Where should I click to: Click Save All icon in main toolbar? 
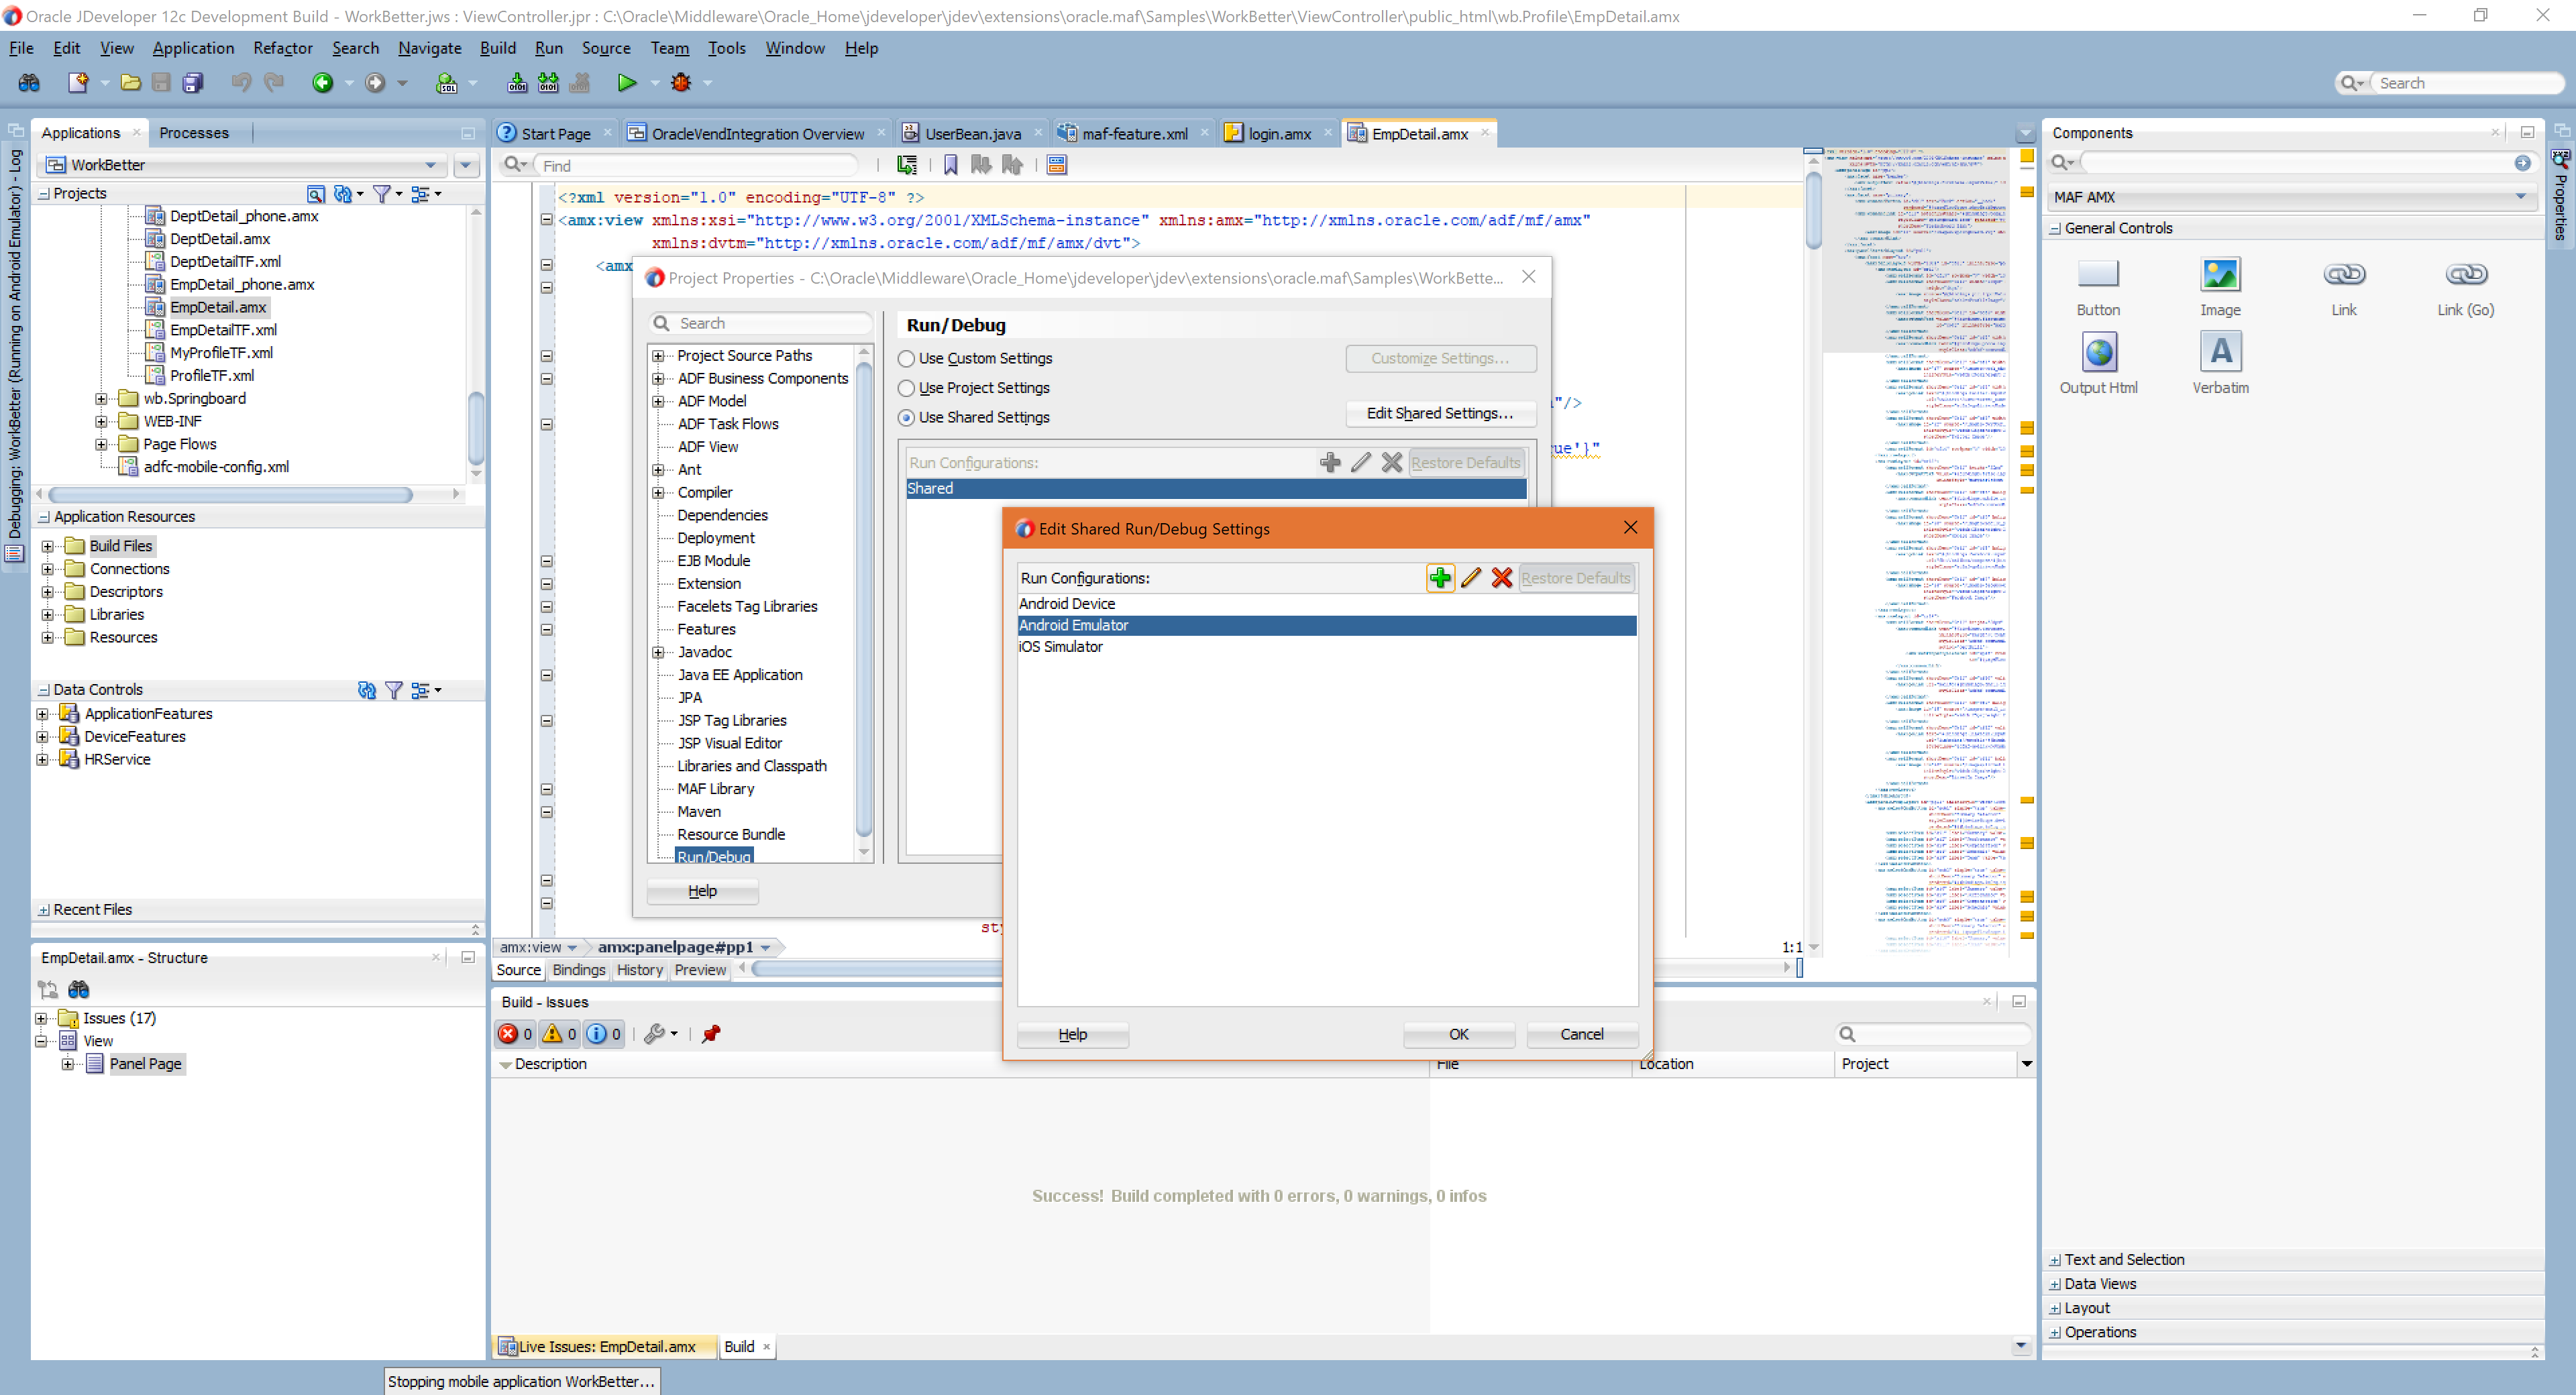pos(193,83)
